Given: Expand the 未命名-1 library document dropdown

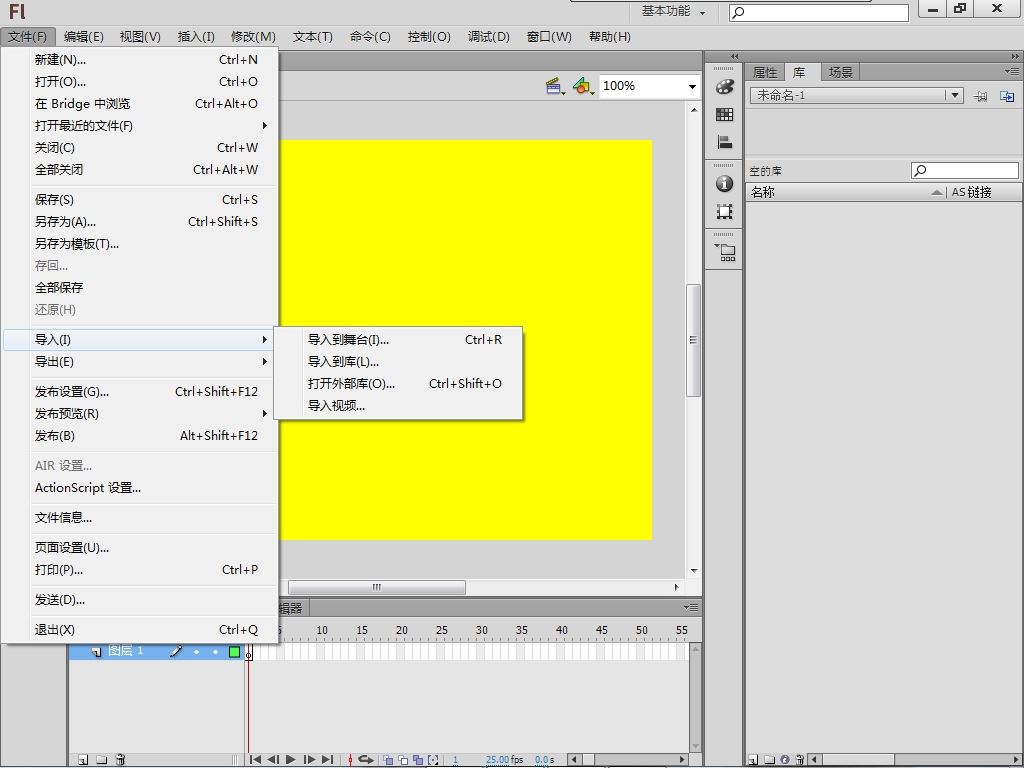Looking at the screenshot, I should click(x=955, y=96).
